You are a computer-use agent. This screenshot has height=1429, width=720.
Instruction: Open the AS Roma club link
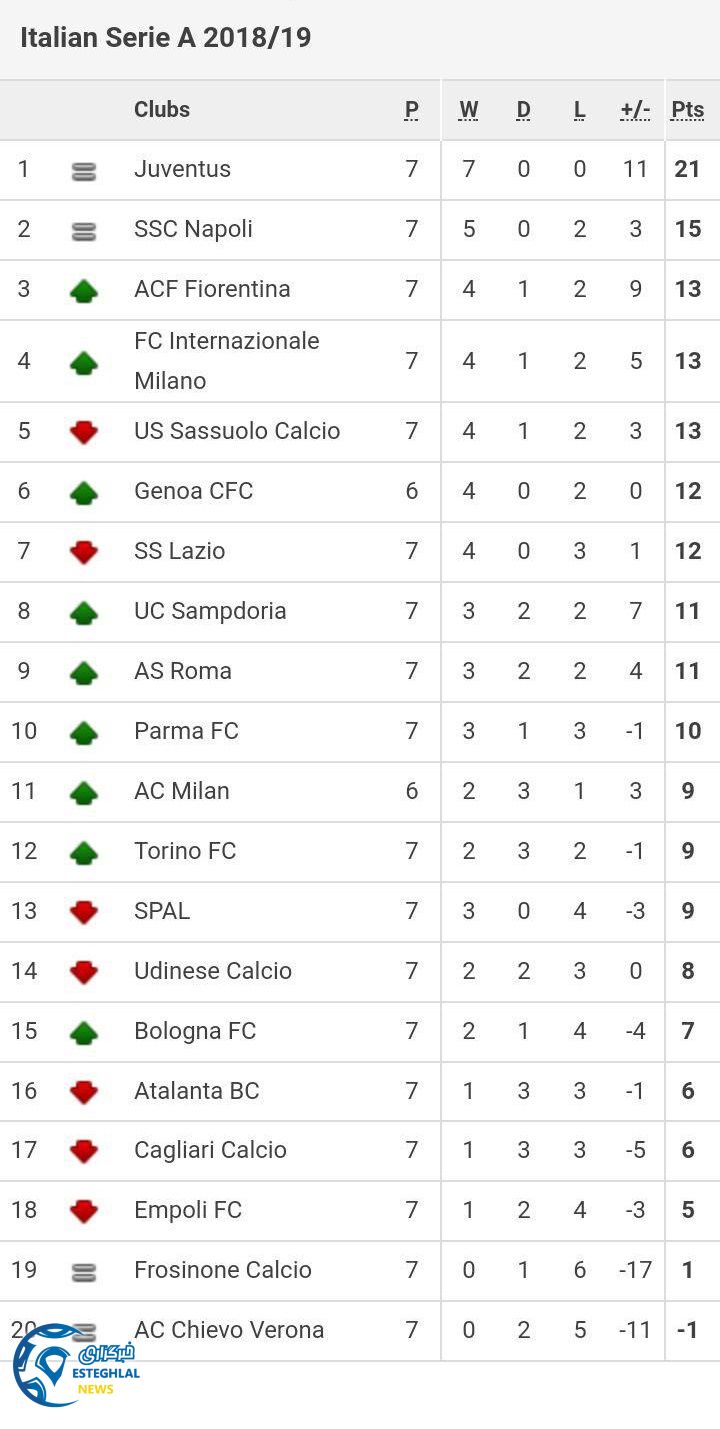coord(183,671)
